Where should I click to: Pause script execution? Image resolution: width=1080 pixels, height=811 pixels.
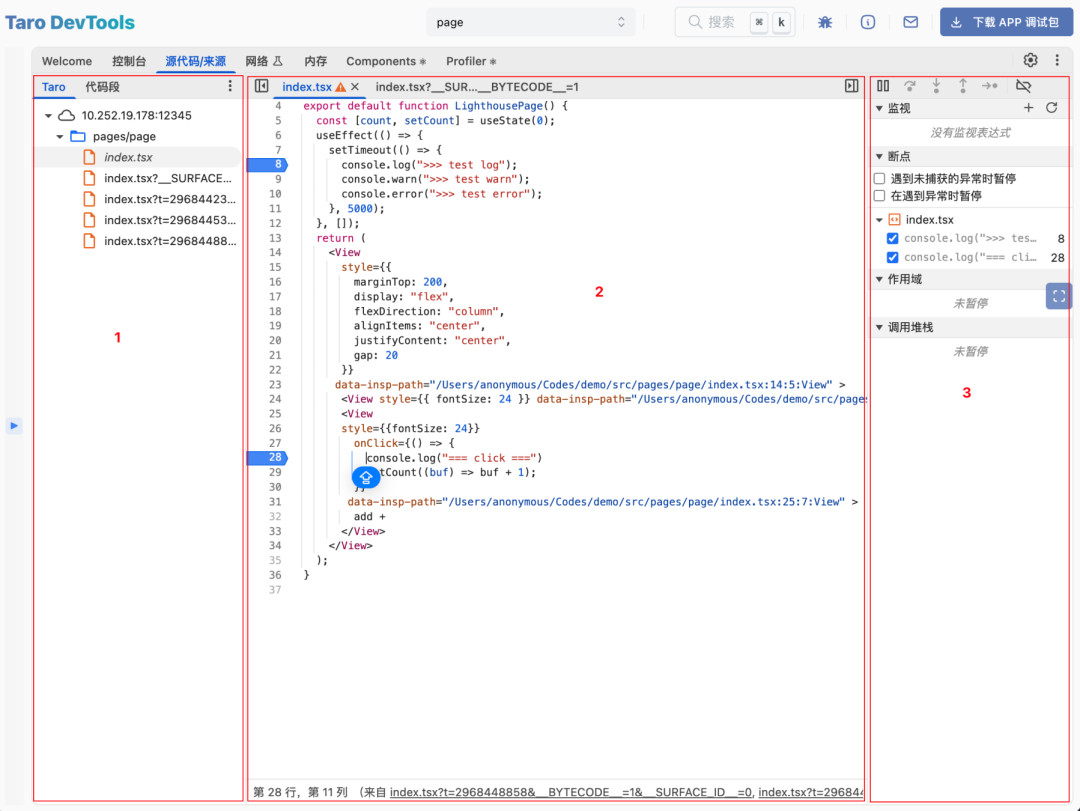coord(883,85)
